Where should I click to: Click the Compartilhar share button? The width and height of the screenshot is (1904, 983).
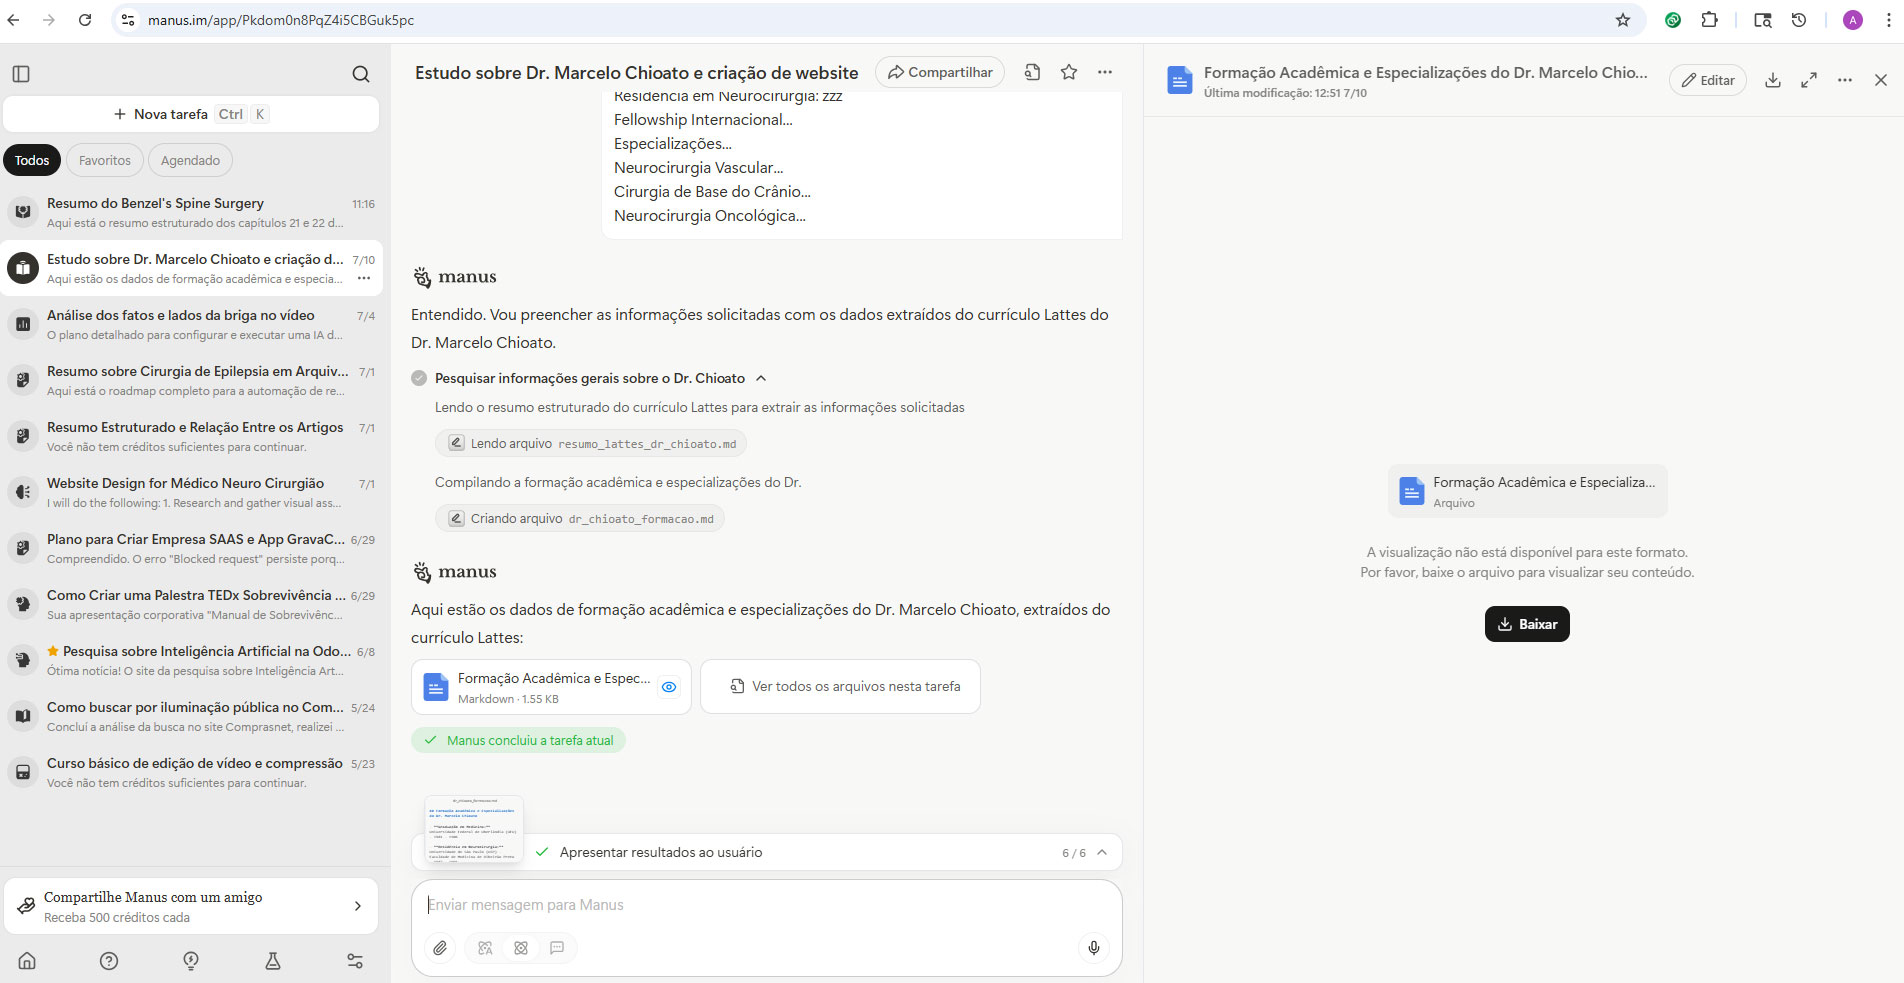(940, 72)
